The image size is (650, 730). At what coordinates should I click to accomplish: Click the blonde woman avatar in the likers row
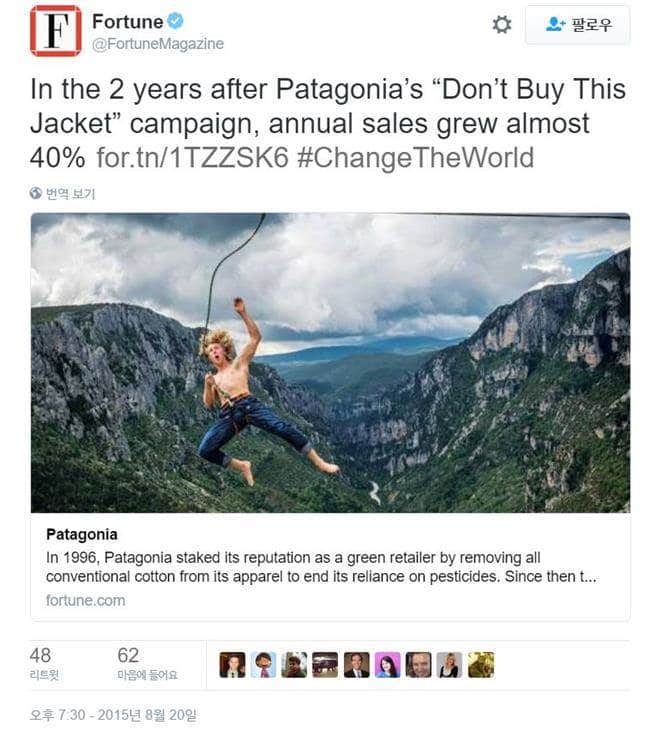(x=449, y=665)
